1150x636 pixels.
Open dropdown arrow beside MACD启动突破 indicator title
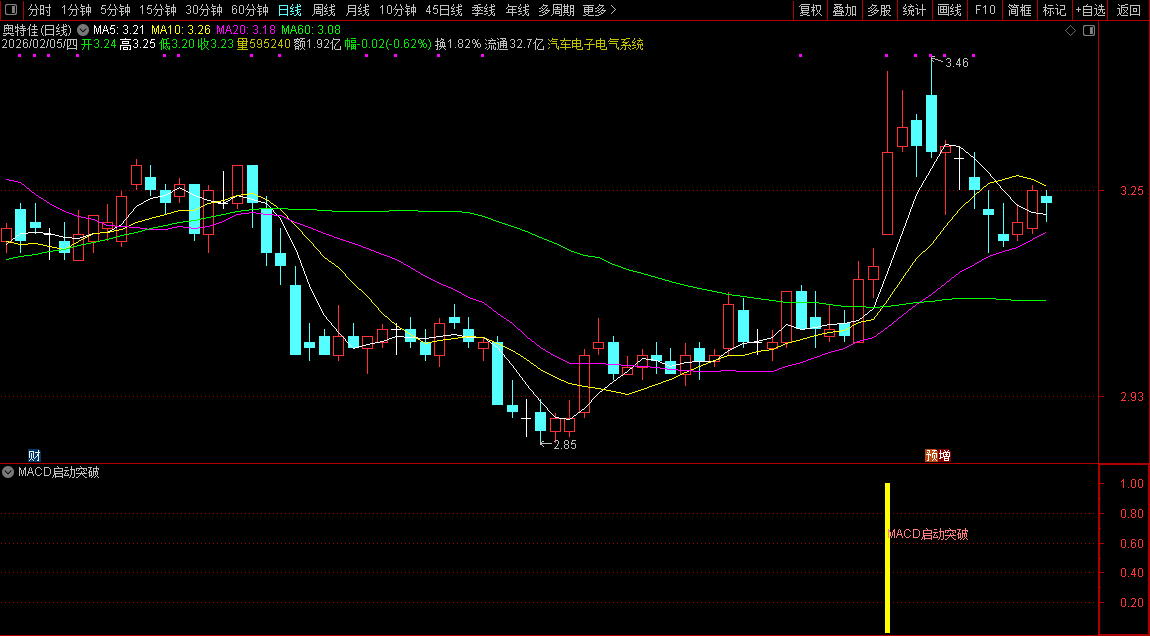(8, 472)
